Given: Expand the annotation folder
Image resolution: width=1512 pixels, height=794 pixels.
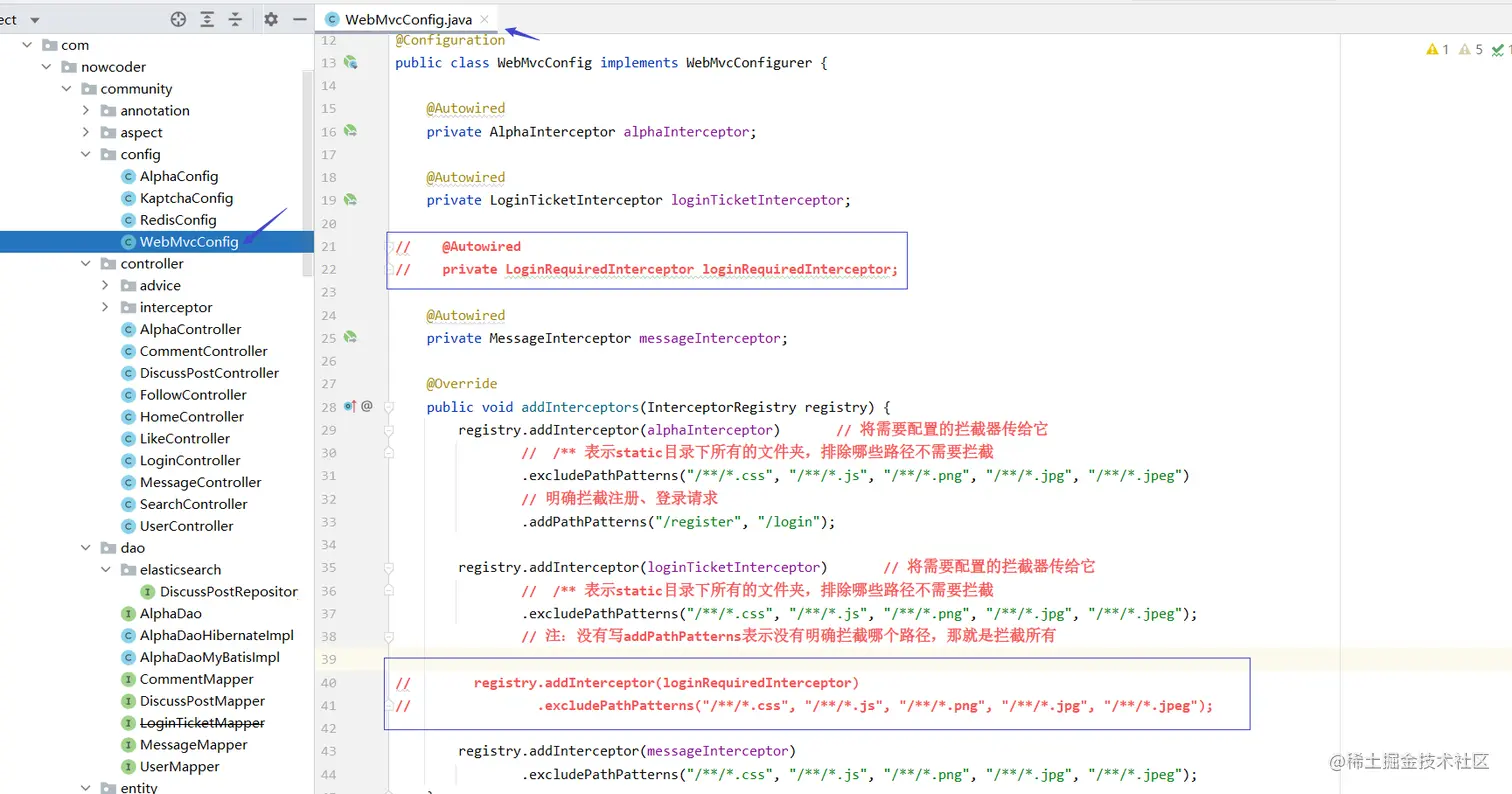Looking at the screenshot, I should 86,111.
